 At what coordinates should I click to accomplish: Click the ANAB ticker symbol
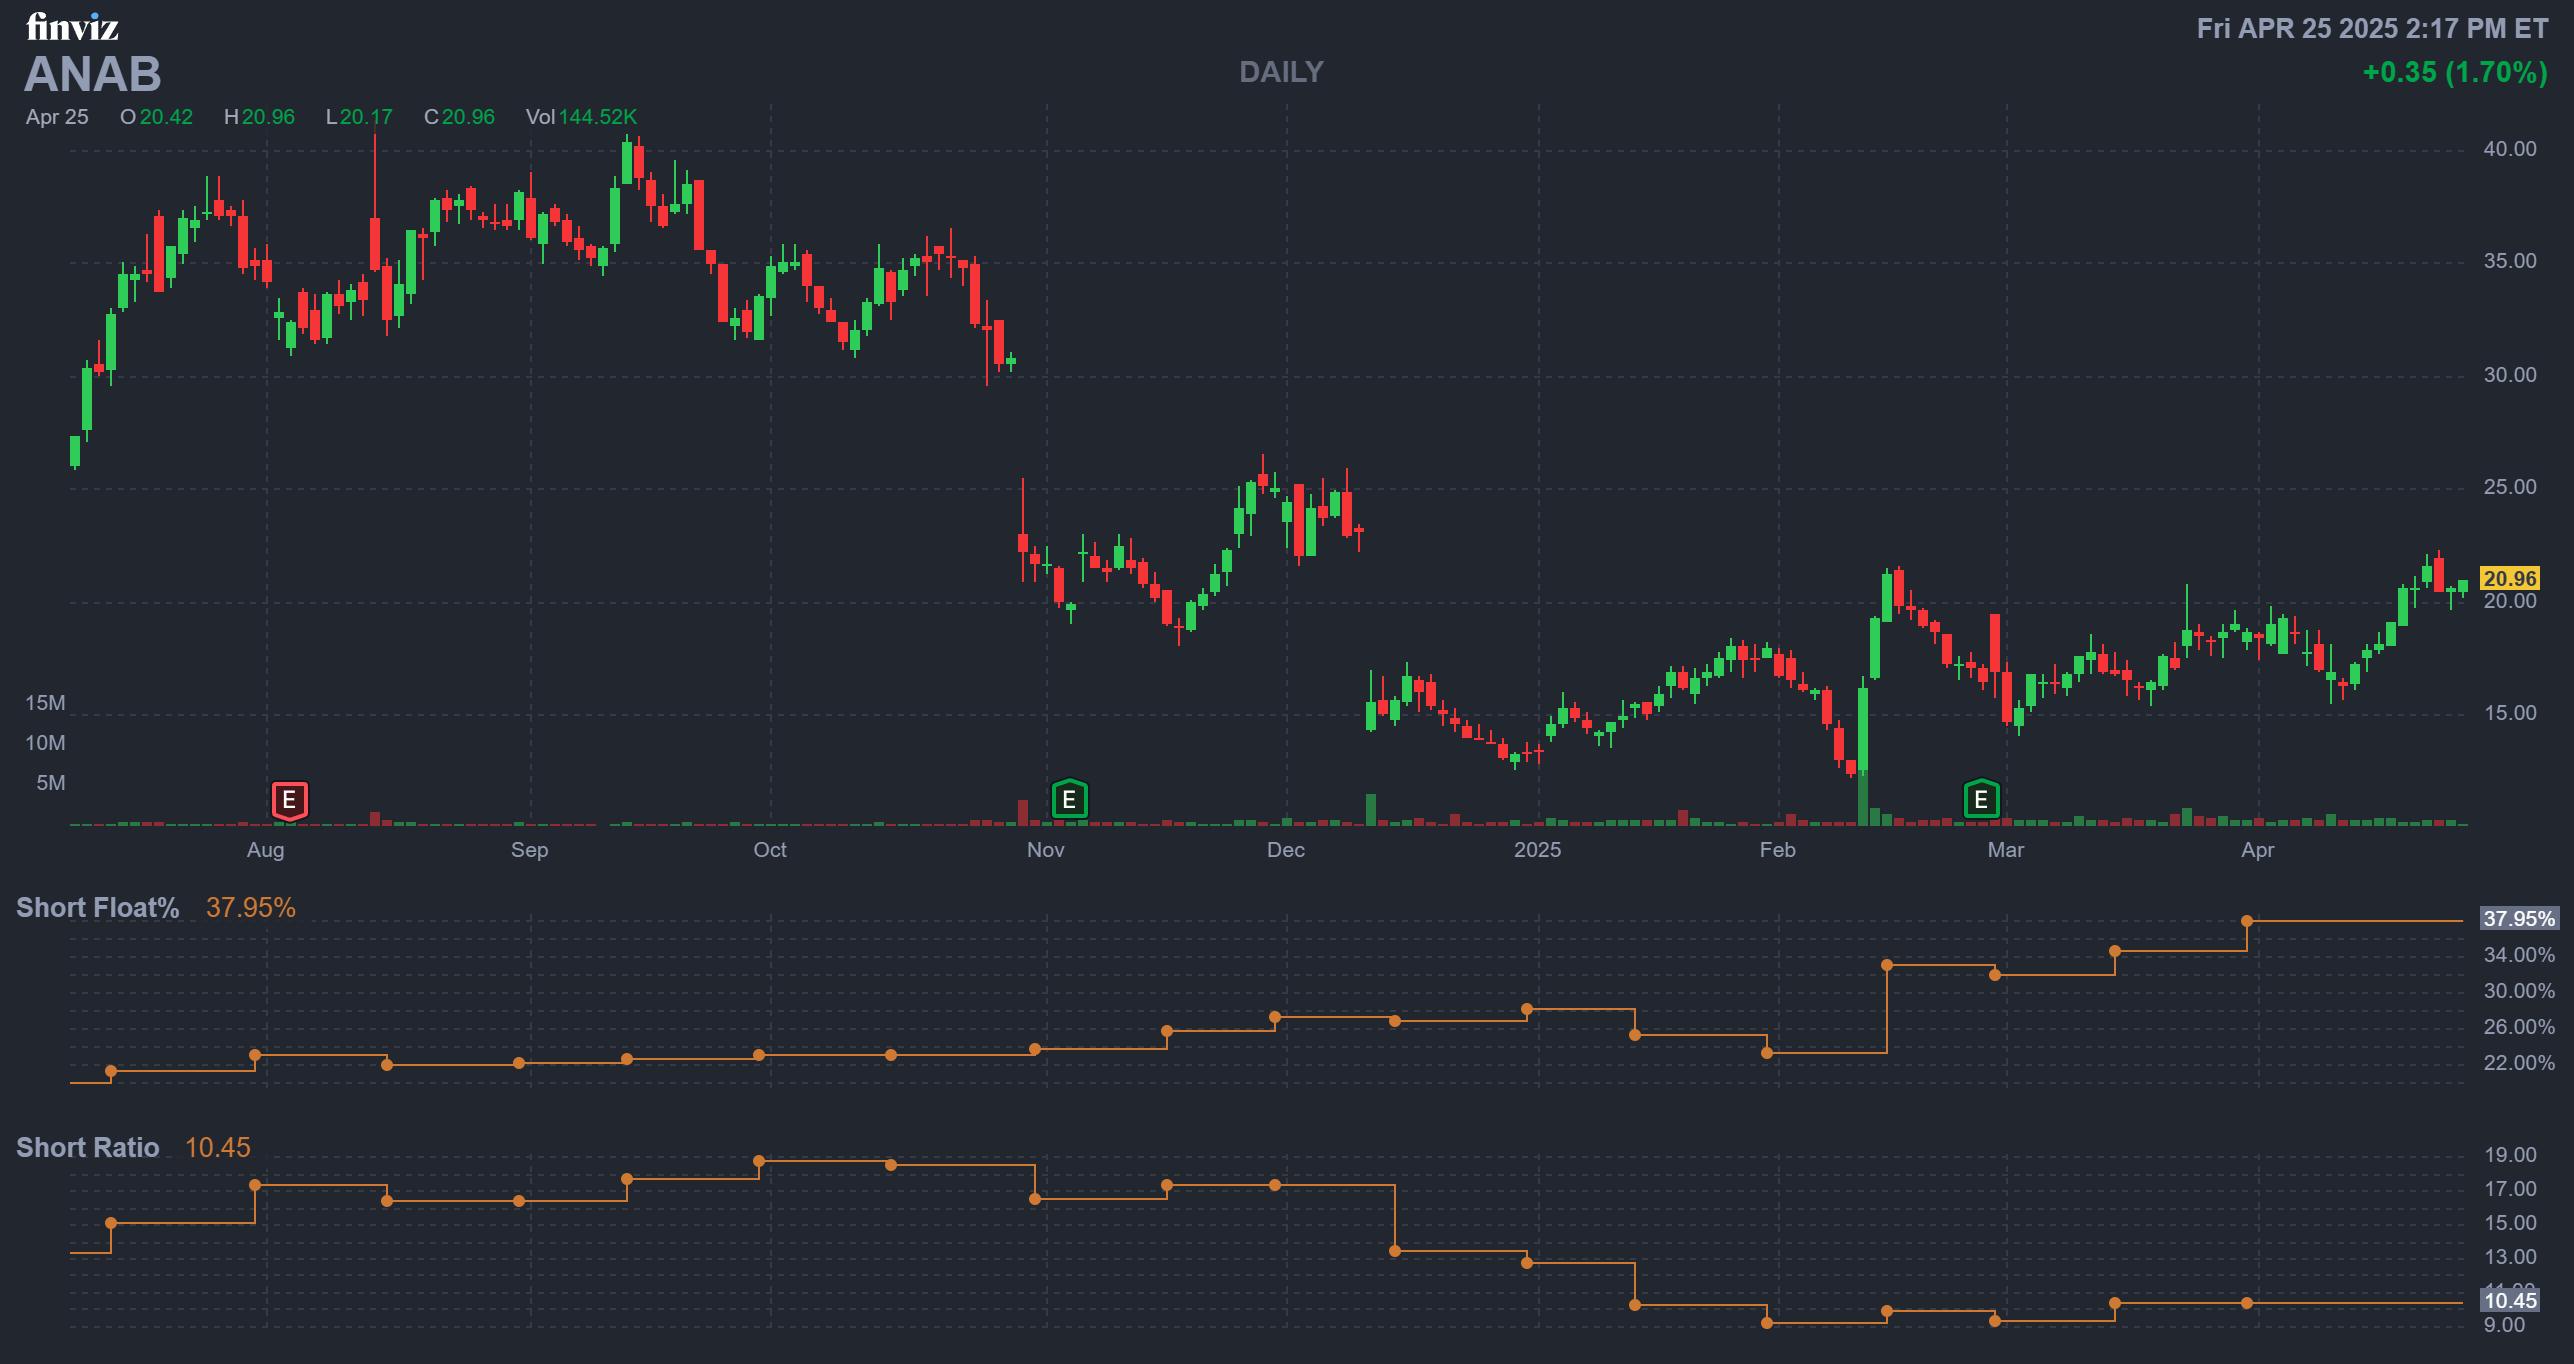(92, 74)
